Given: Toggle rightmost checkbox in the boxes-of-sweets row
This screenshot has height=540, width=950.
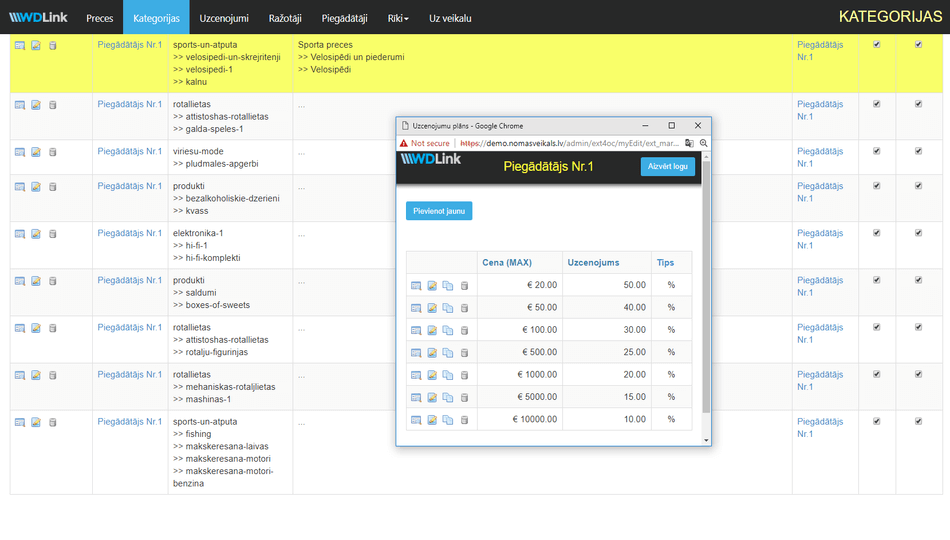Looking at the screenshot, I should (918, 280).
